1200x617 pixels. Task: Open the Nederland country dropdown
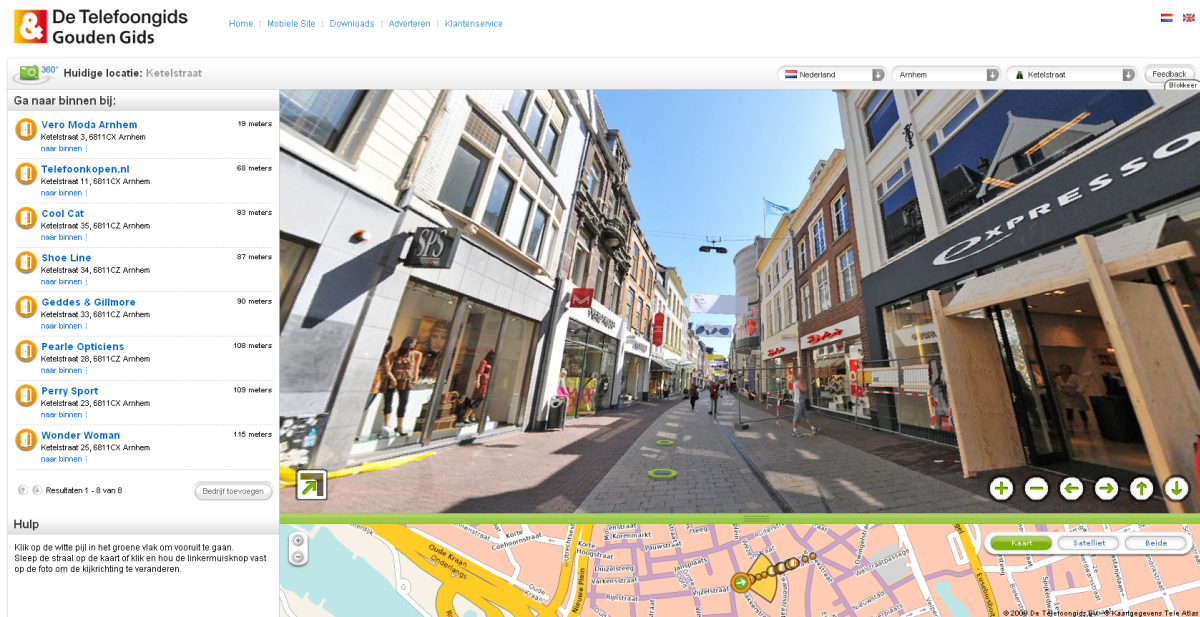834,74
